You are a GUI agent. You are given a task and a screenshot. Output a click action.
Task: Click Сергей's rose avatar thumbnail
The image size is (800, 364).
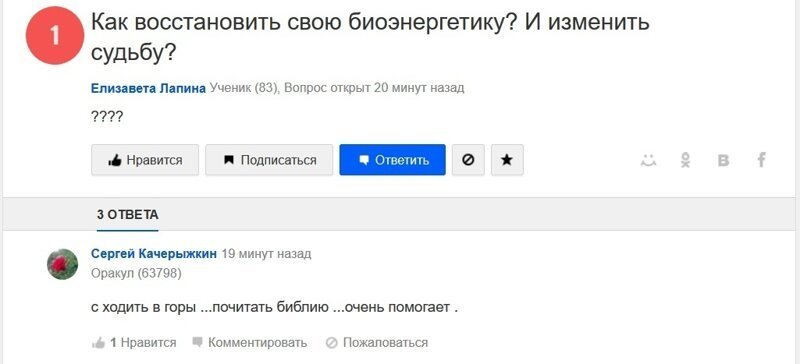(63, 264)
